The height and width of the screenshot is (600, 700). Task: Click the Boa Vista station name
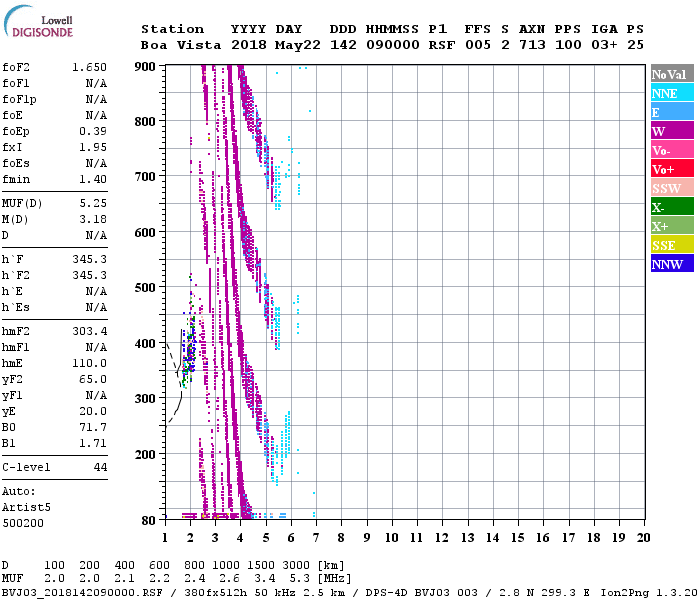tap(181, 45)
